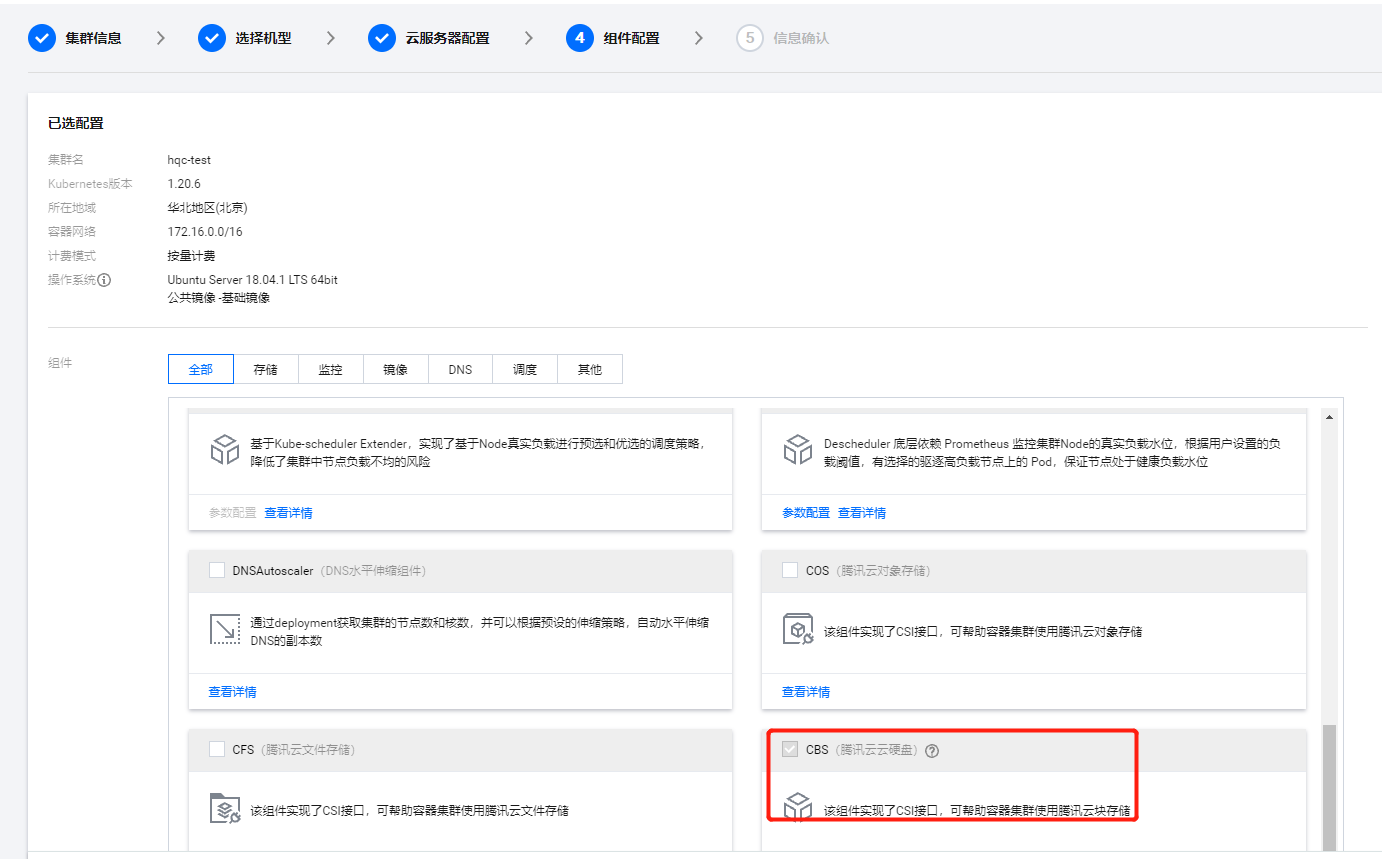
Task: Click the help icon next to CBS title
Action: click(932, 751)
